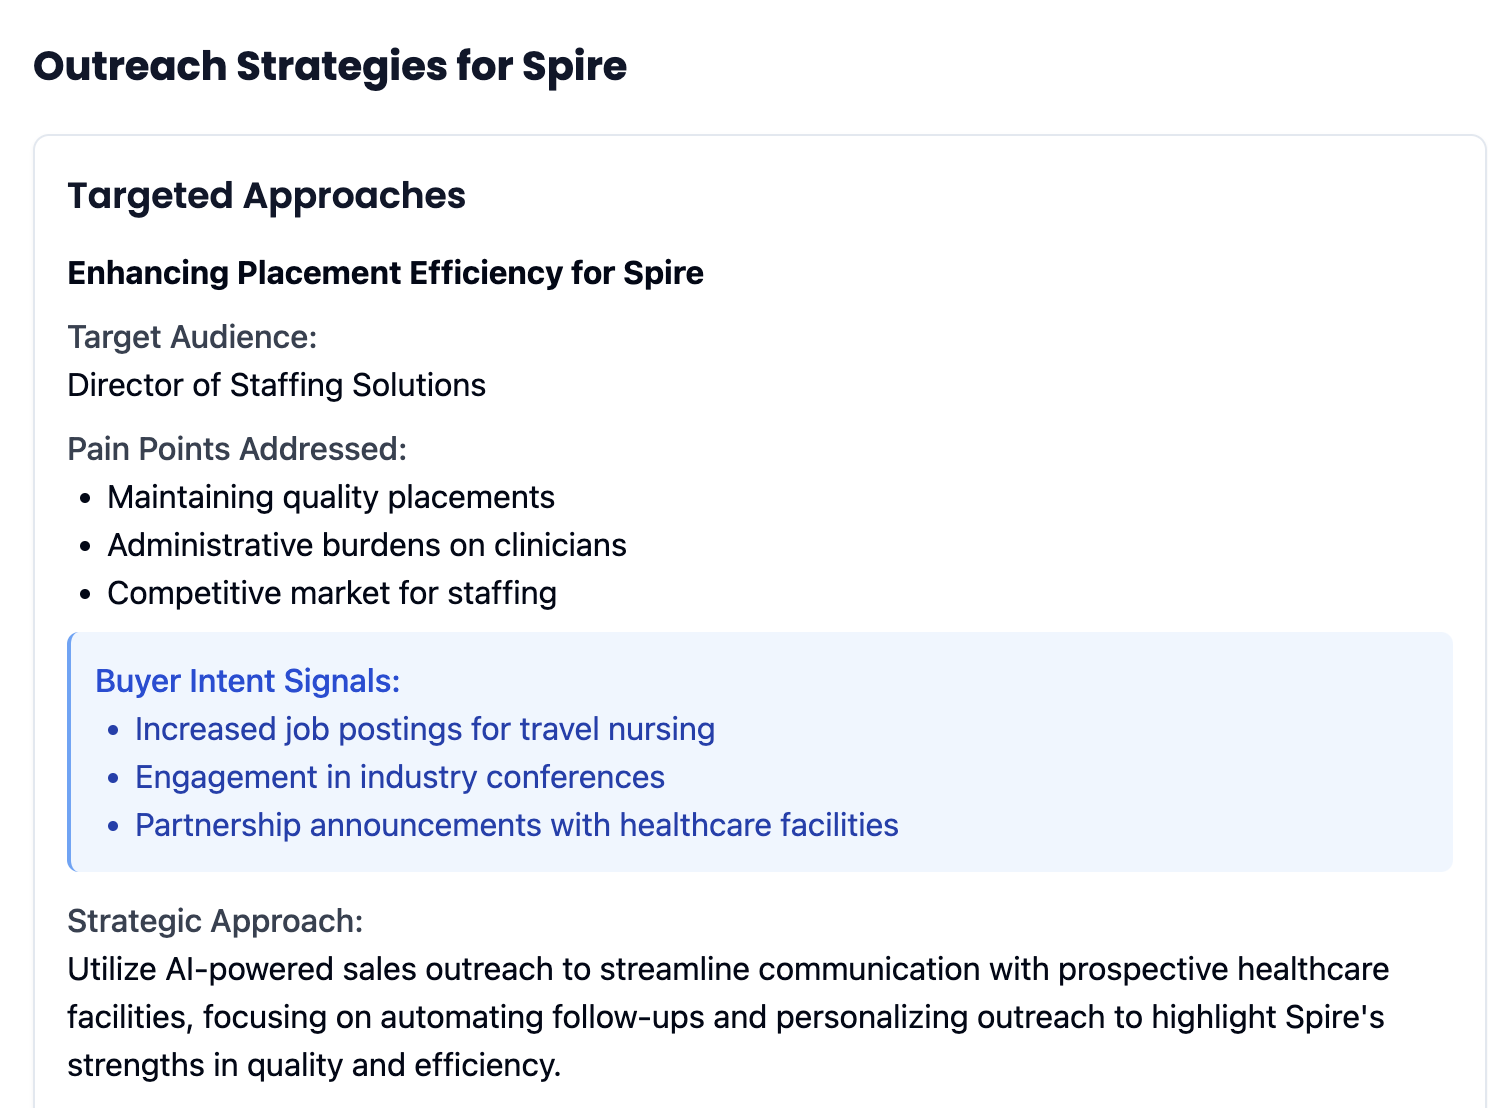
Task: Click the paragraph starting Utilize AI-powered sales outreach
Action: [728, 1017]
